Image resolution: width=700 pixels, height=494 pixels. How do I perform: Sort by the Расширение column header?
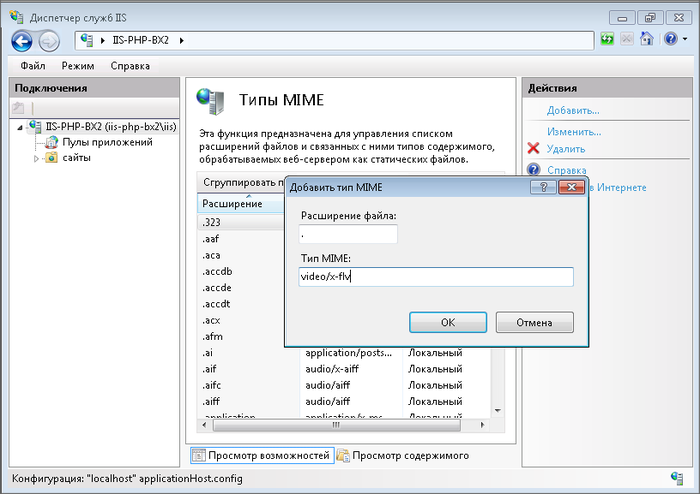point(240,204)
